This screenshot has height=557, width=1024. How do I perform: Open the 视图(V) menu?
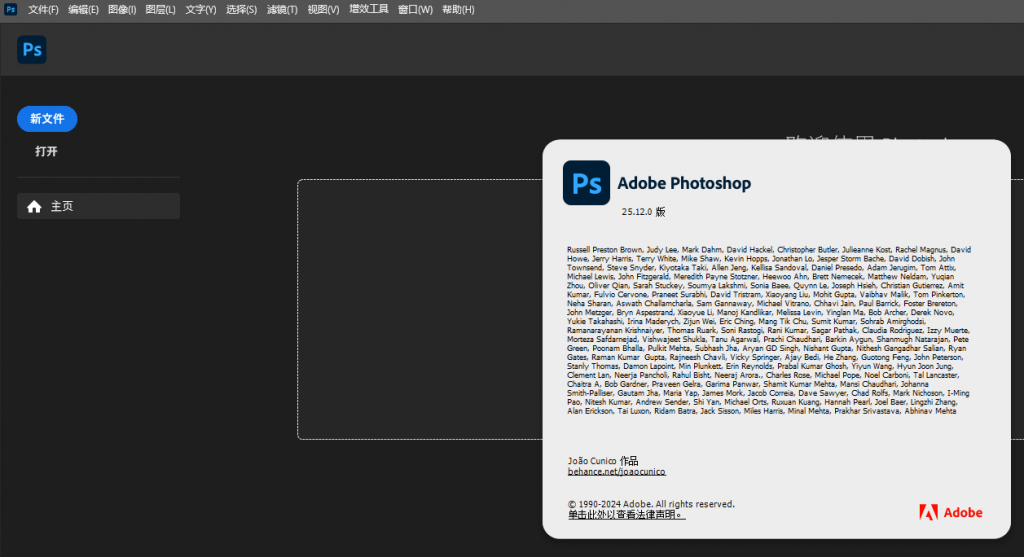click(323, 10)
